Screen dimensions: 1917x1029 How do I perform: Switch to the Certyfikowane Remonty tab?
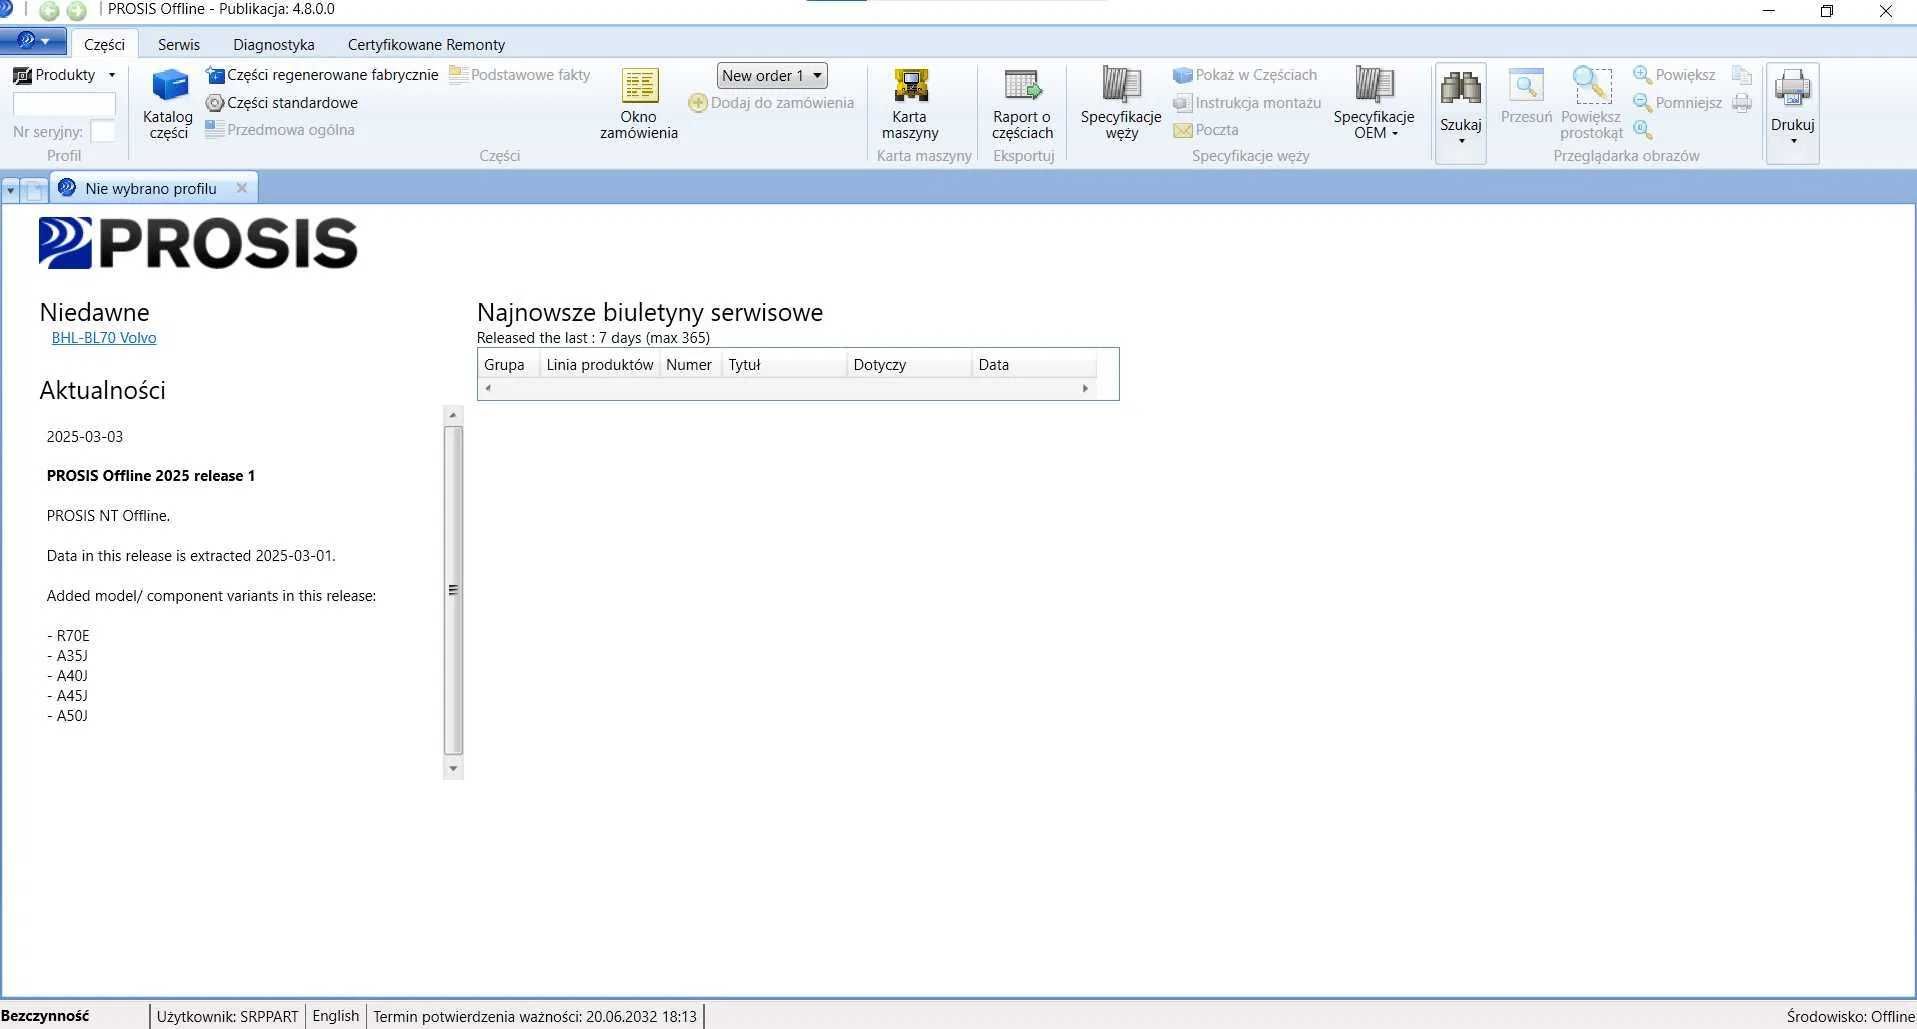pyautogui.click(x=426, y=44)
